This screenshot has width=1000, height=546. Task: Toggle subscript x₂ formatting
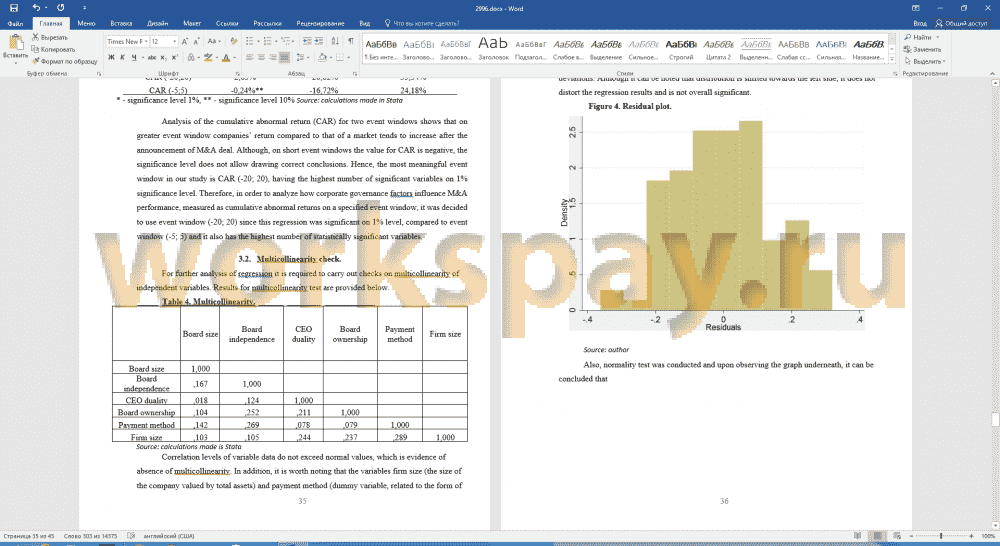165,57
